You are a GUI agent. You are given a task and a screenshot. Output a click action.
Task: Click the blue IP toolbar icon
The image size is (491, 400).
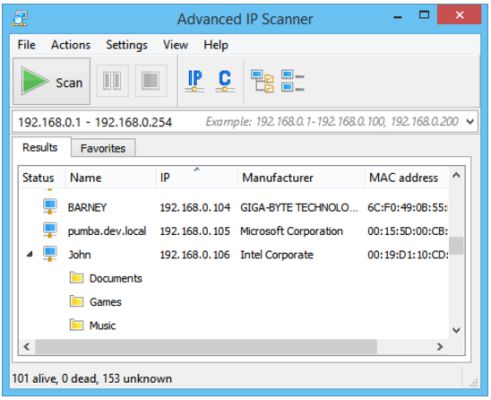click(195, 81)
